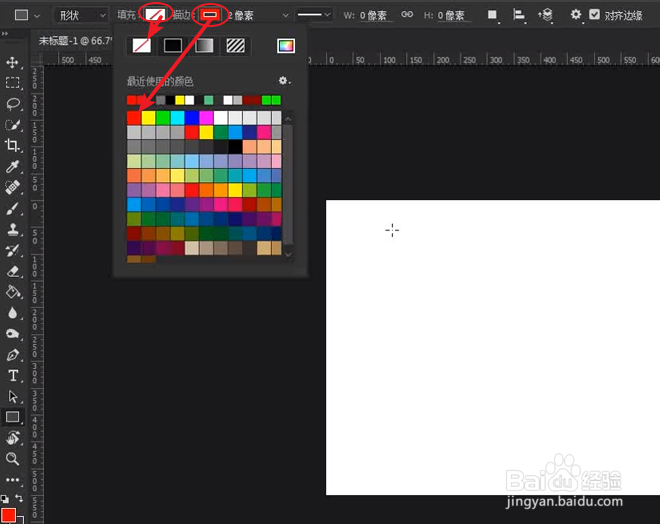660x524 pixels.
Task: Swap foreground and background colors
Action: pos(19,498)
